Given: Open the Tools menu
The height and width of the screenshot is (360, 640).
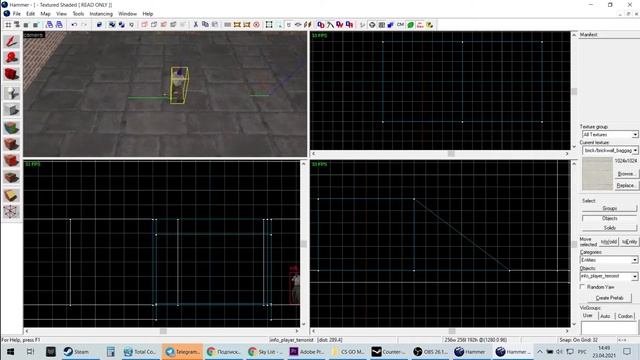Looking at the screenshot, I should 78,14.
